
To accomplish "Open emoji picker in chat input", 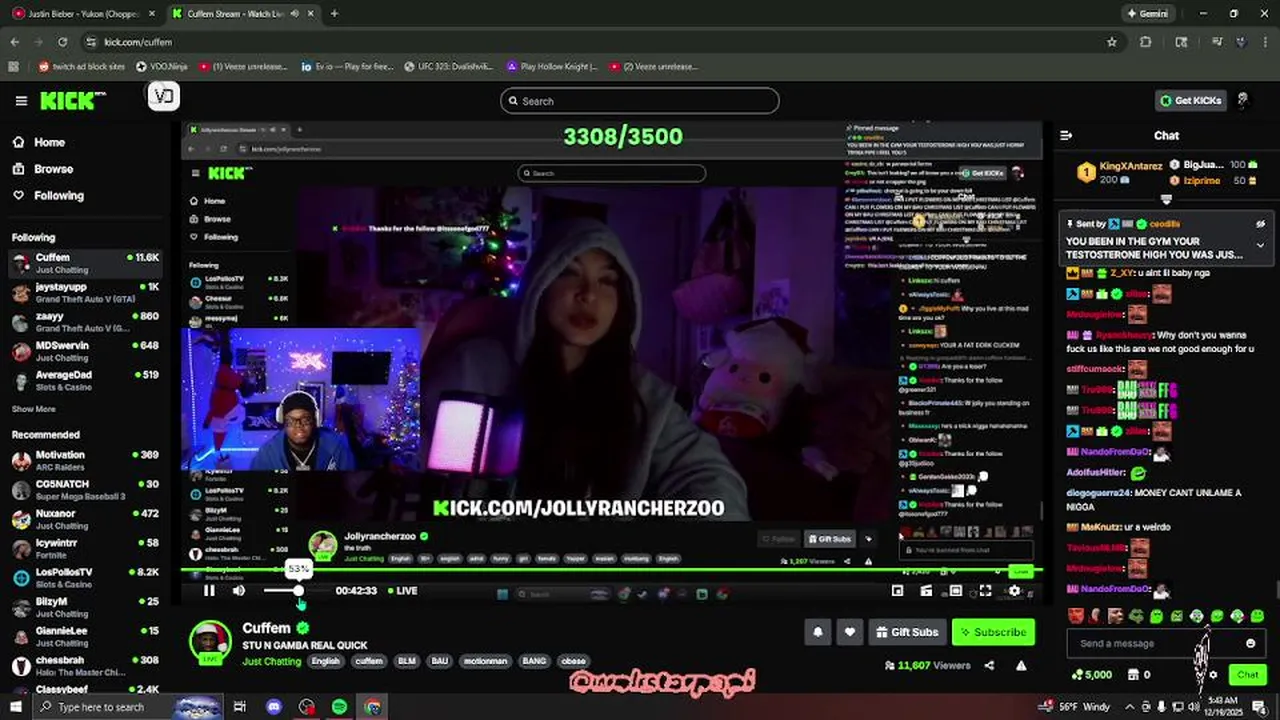I will point(1250,644).
